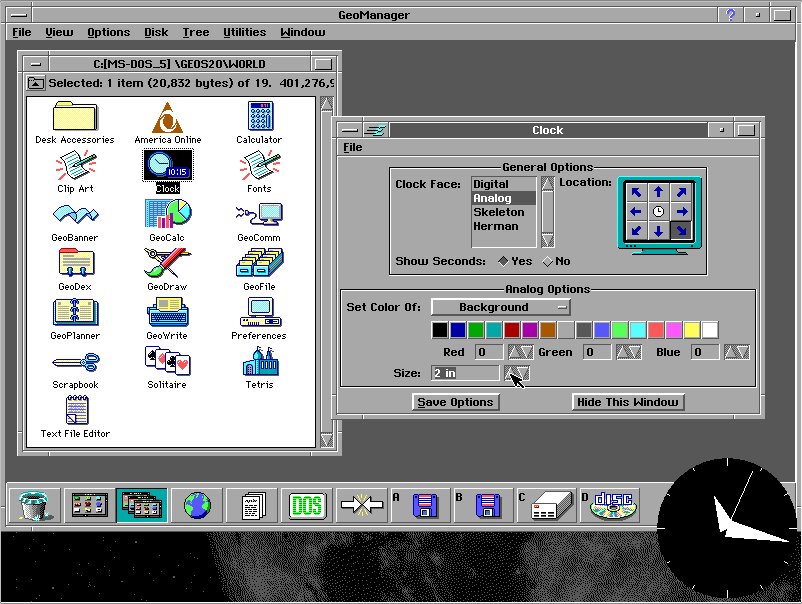The image size is (802, 604).
Task: Launch America Online
Action: [x=167, y=122]
